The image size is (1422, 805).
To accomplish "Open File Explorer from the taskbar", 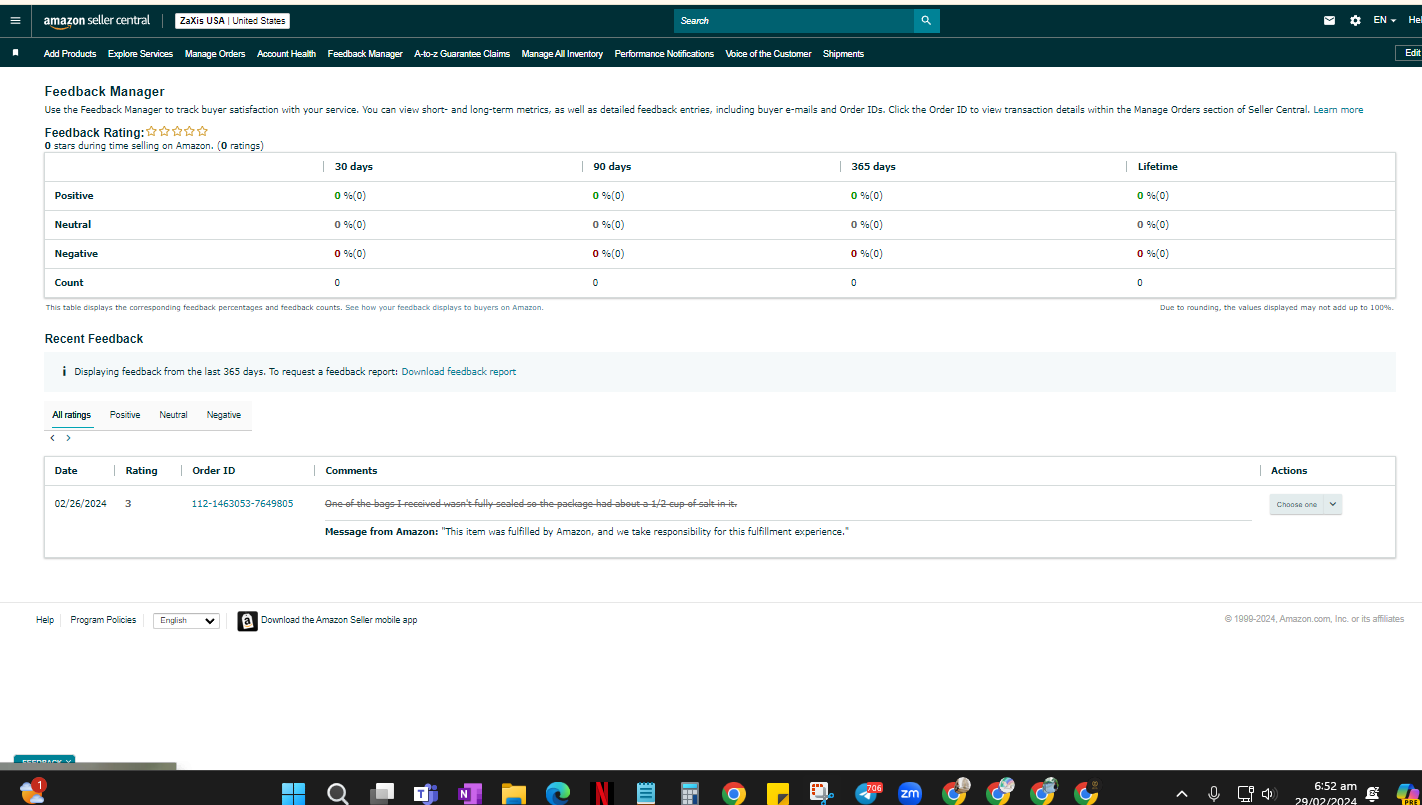I will tap(513, 794).
